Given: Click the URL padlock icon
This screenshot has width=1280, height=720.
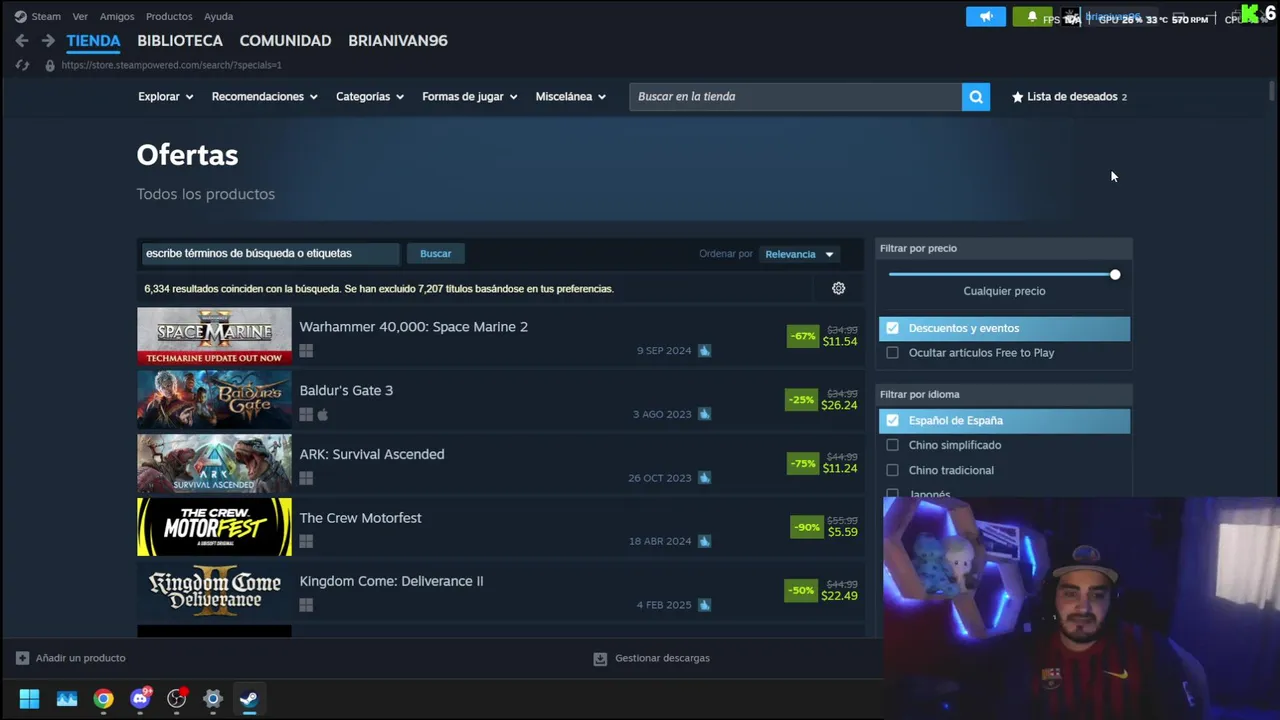Looking at the screenshot, I should click(50, 65).
